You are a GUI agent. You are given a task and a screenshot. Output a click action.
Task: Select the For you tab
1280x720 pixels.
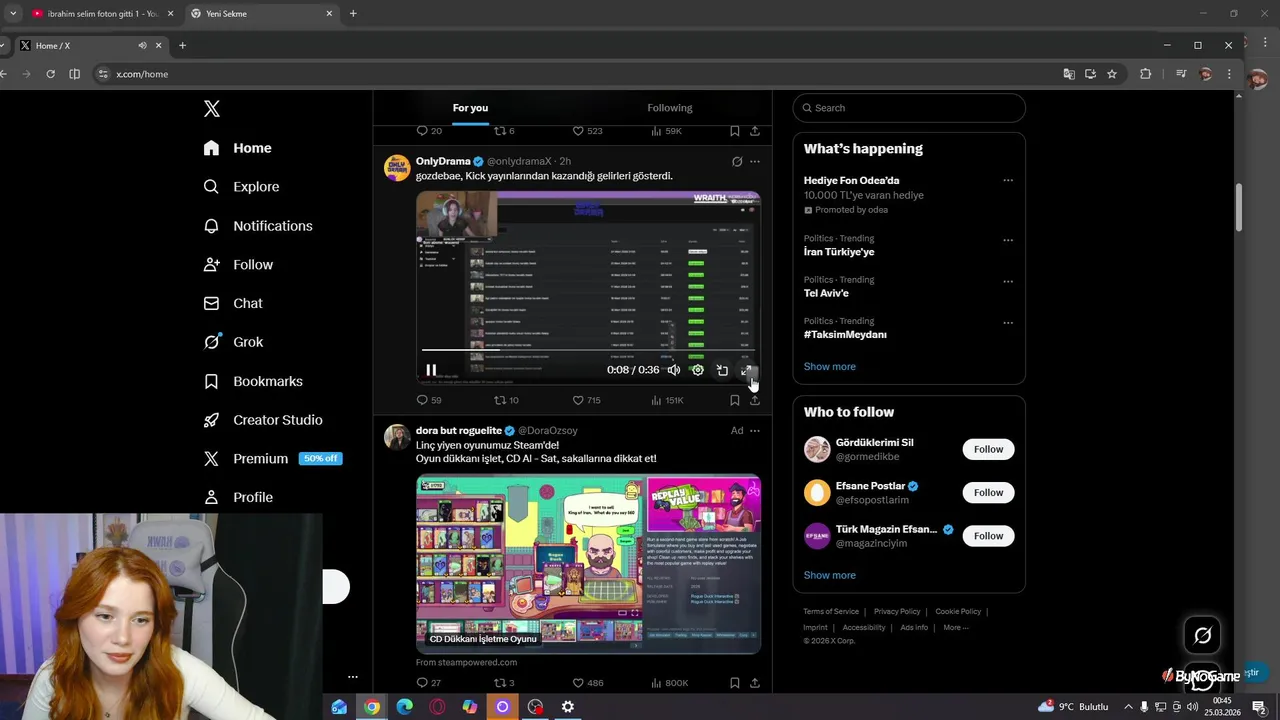(470, 108)
